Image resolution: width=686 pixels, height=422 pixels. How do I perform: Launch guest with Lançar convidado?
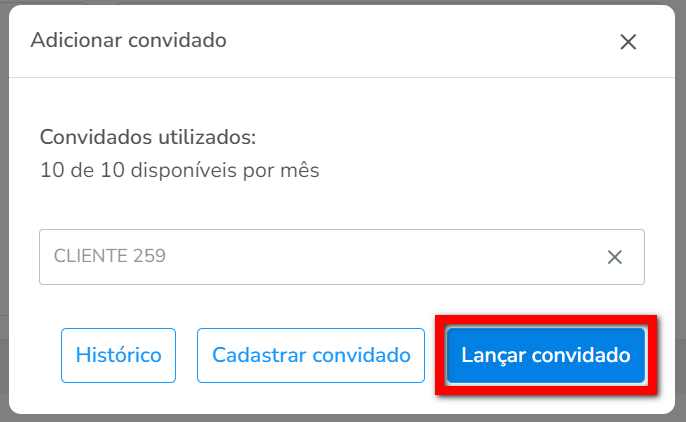546,355
